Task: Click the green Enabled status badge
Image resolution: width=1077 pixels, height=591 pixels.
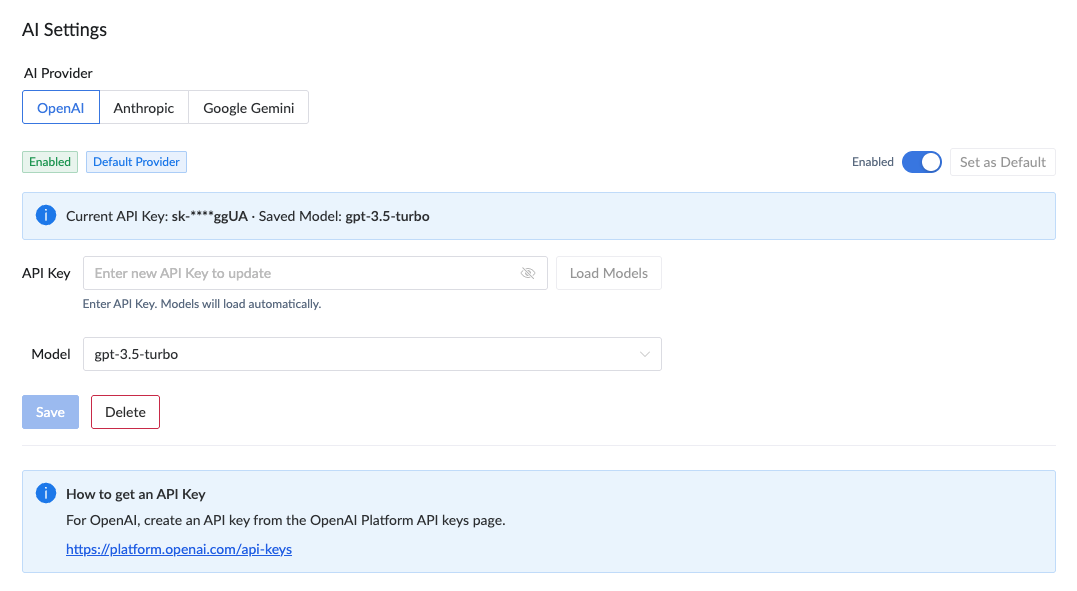Action: tap(50, 162)
